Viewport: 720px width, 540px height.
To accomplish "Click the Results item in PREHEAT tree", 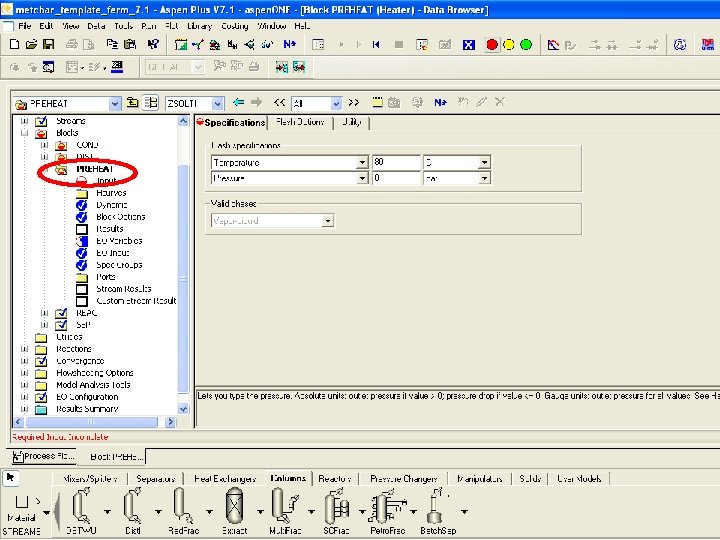I will coord(110,229).
